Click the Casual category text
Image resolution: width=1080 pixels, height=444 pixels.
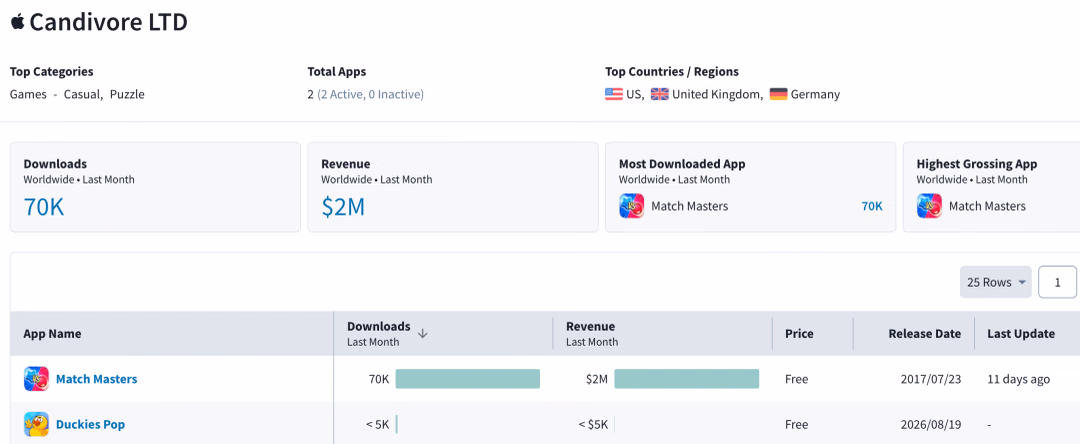[82, 94]
